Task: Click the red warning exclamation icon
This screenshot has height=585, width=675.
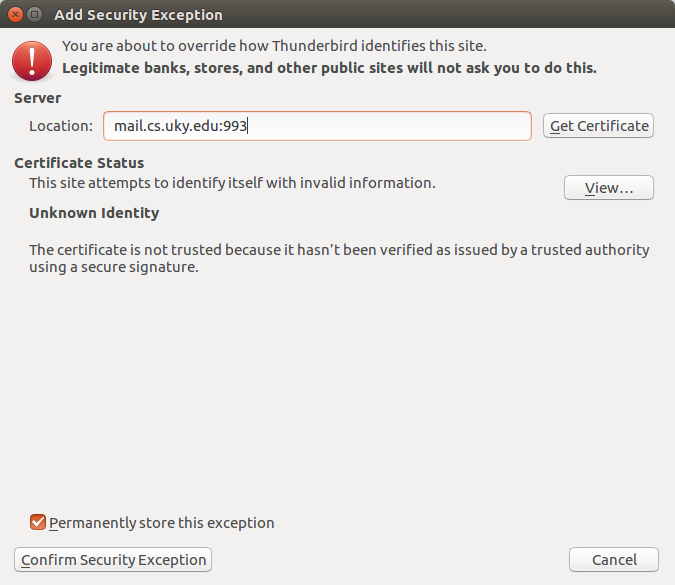Action: (32, 61)
